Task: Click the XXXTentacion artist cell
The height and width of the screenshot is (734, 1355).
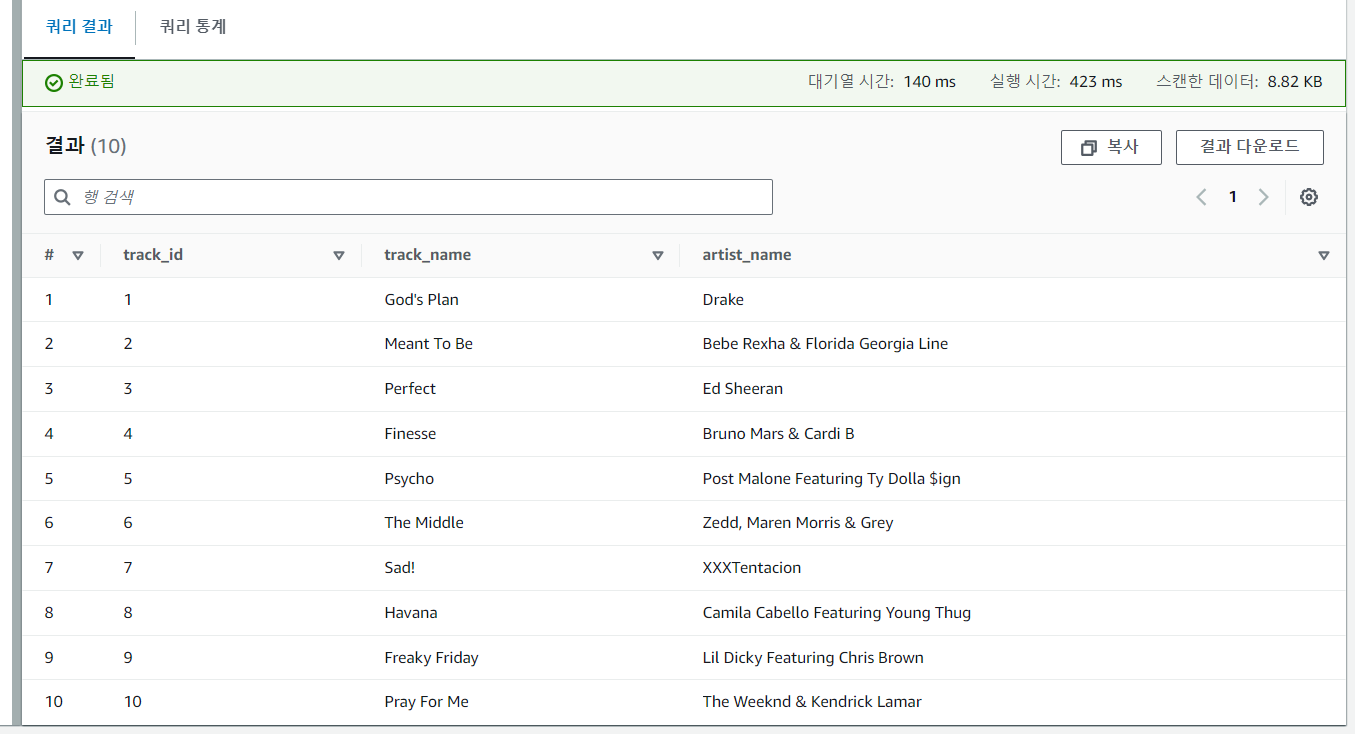Action: [x=752, y=568]
